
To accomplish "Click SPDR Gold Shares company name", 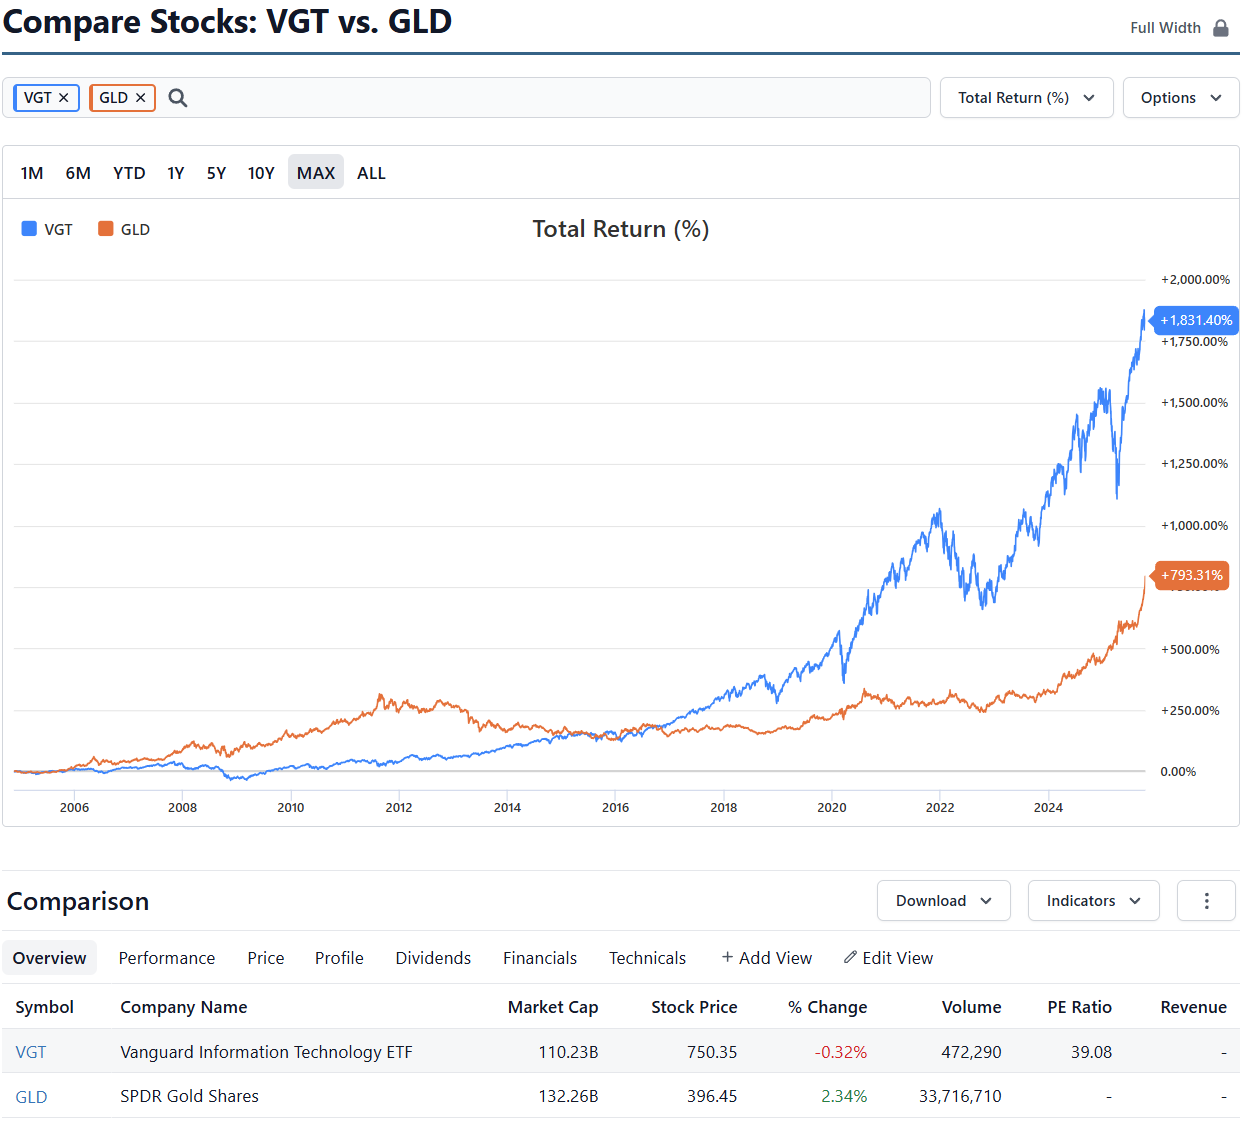I will click(x=190, y=1096).
